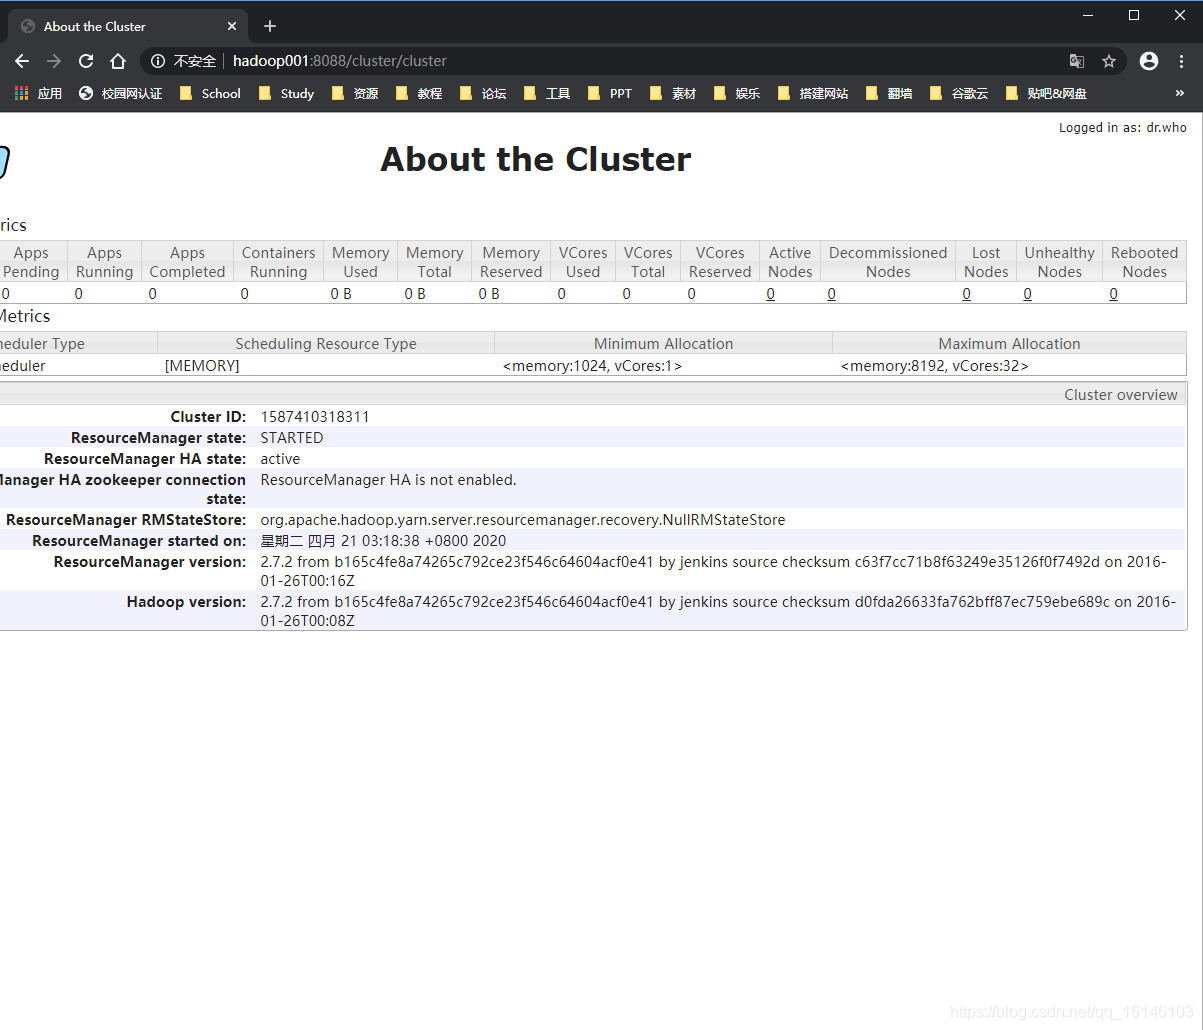This screenshot has width=1203, height=1030.
Task: Select the STARTED ResourceManager state value
Action: [292, 437]
